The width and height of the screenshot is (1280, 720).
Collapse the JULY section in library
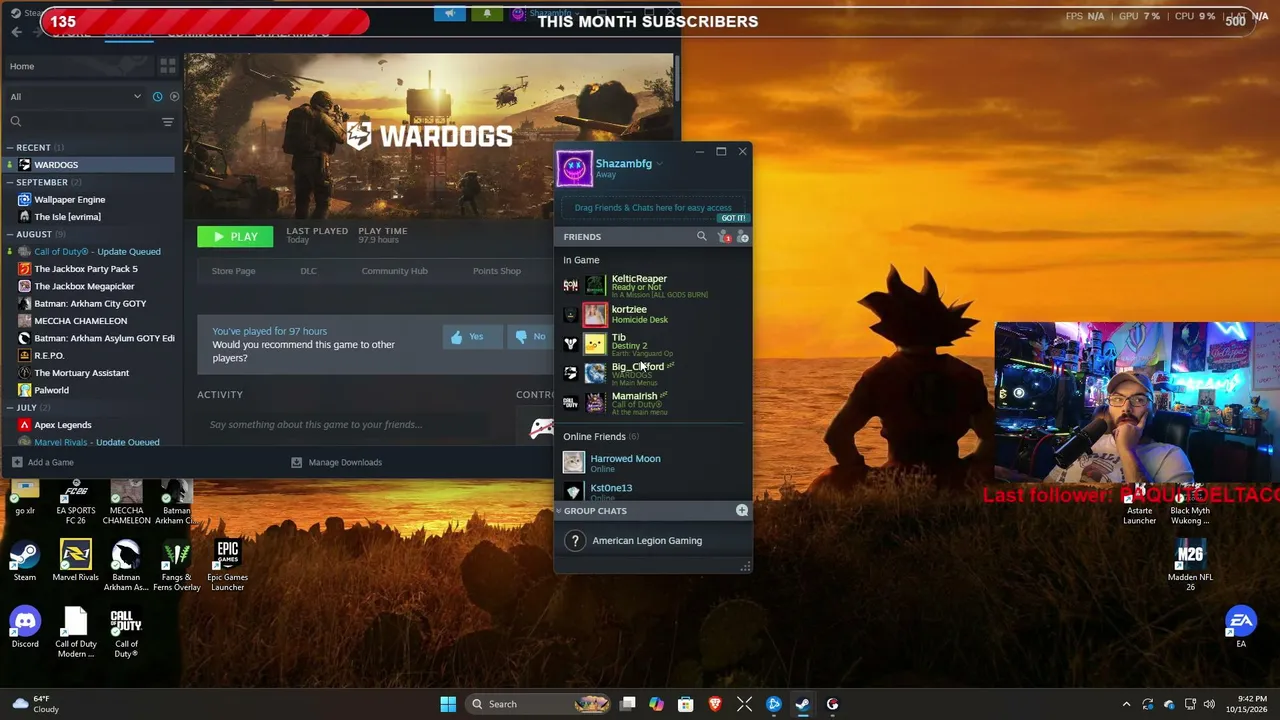(10, 408)
